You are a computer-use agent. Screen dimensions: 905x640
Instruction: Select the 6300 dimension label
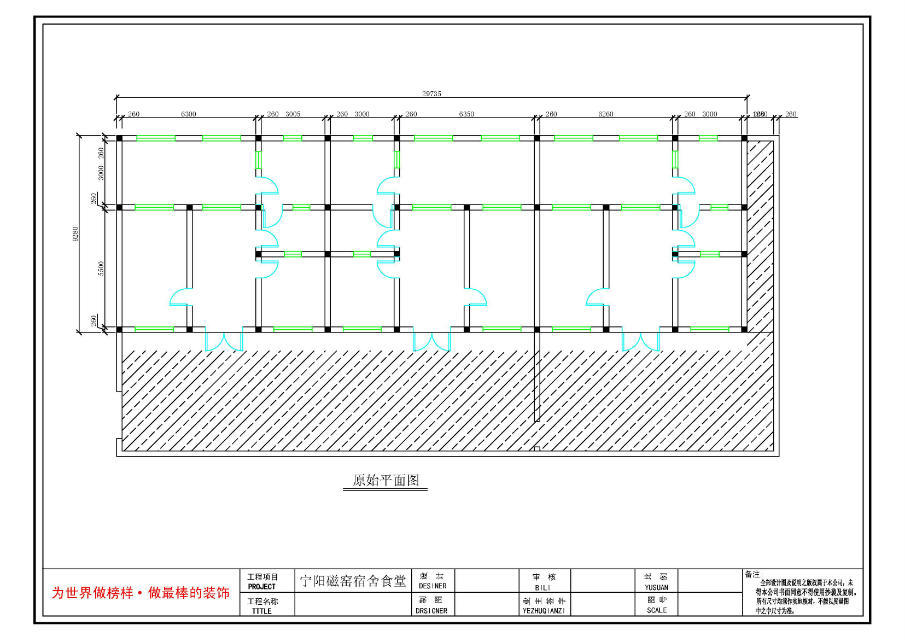[x=187, y=114]
